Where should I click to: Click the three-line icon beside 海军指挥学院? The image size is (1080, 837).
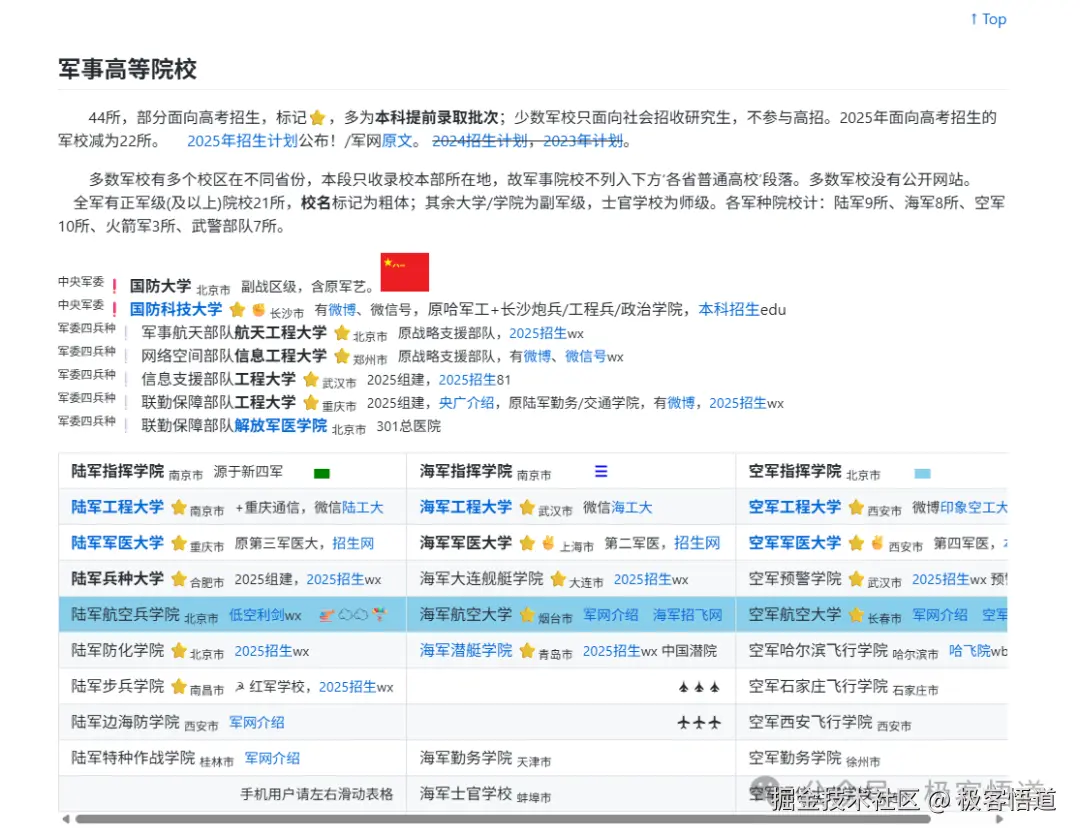coord(601,471)
